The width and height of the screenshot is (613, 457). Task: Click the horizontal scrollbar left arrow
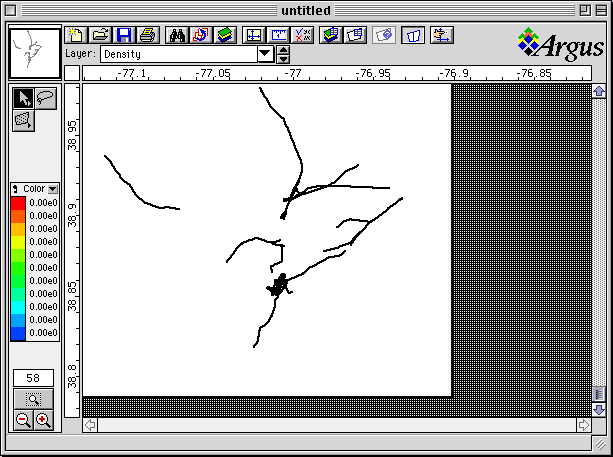pyautogui.click(x=90, y=425)
